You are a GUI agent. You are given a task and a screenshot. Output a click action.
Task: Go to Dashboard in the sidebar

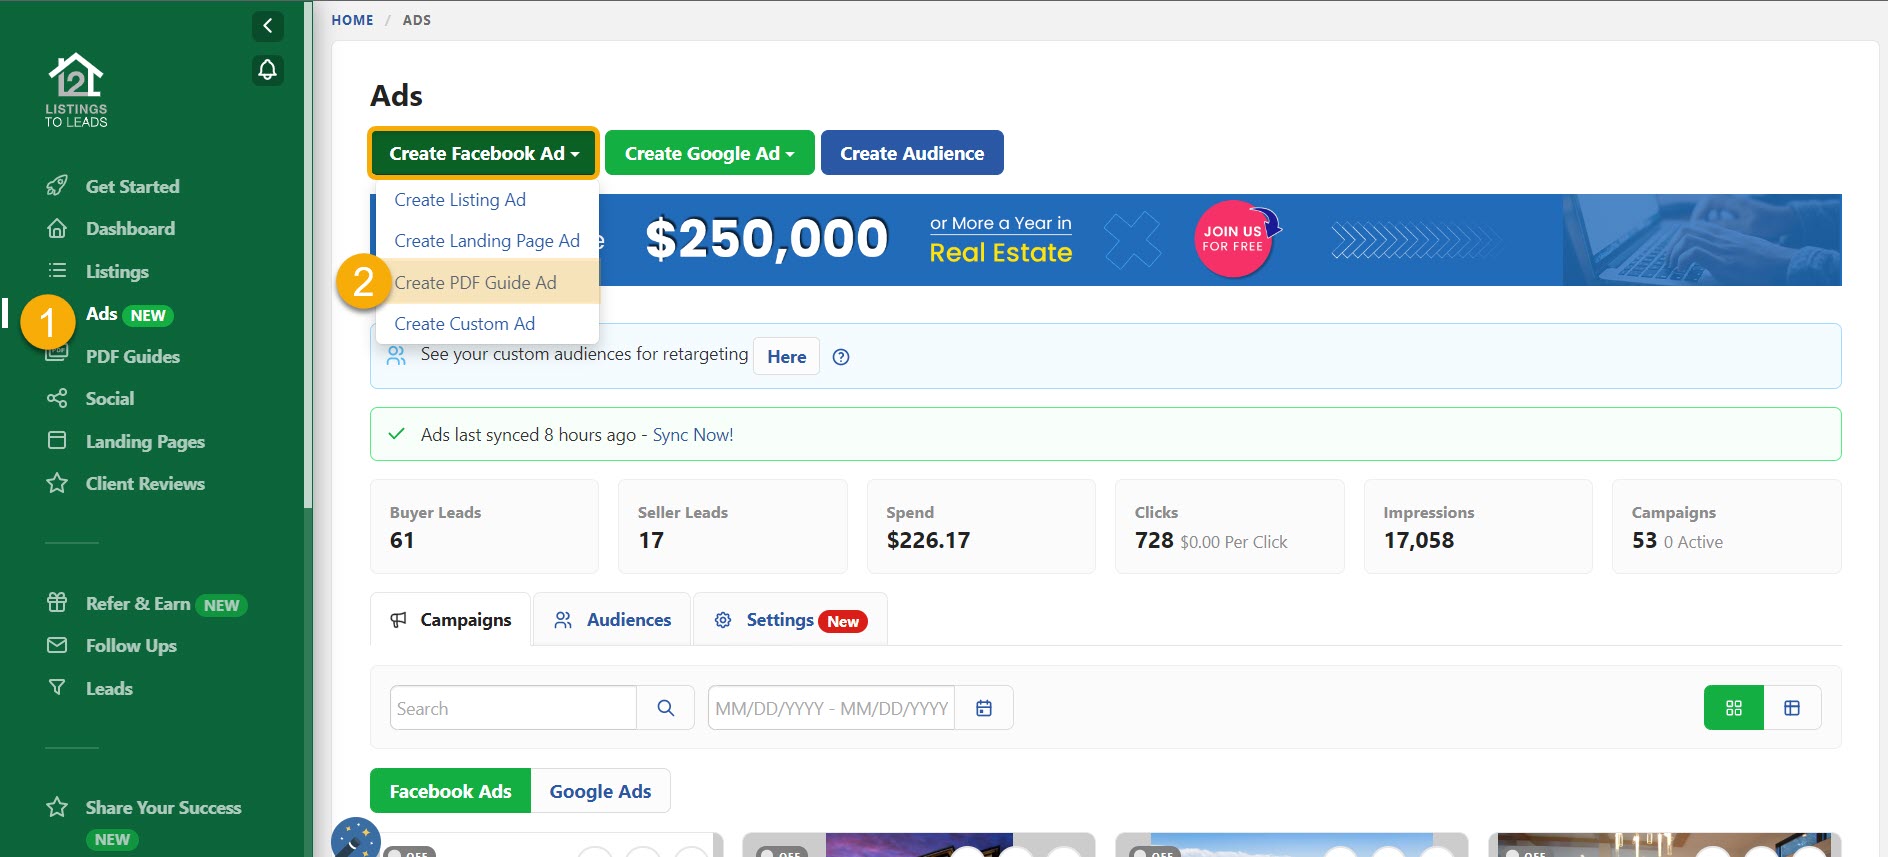130,229
